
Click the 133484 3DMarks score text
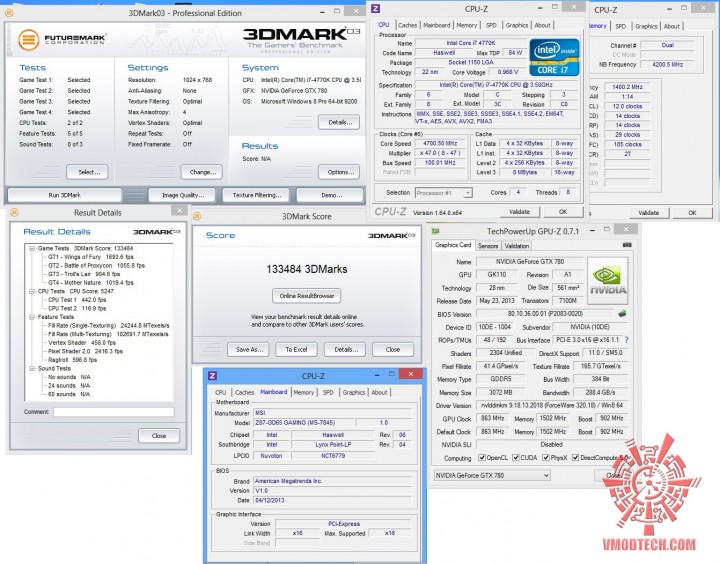click(x=307, y=269)
